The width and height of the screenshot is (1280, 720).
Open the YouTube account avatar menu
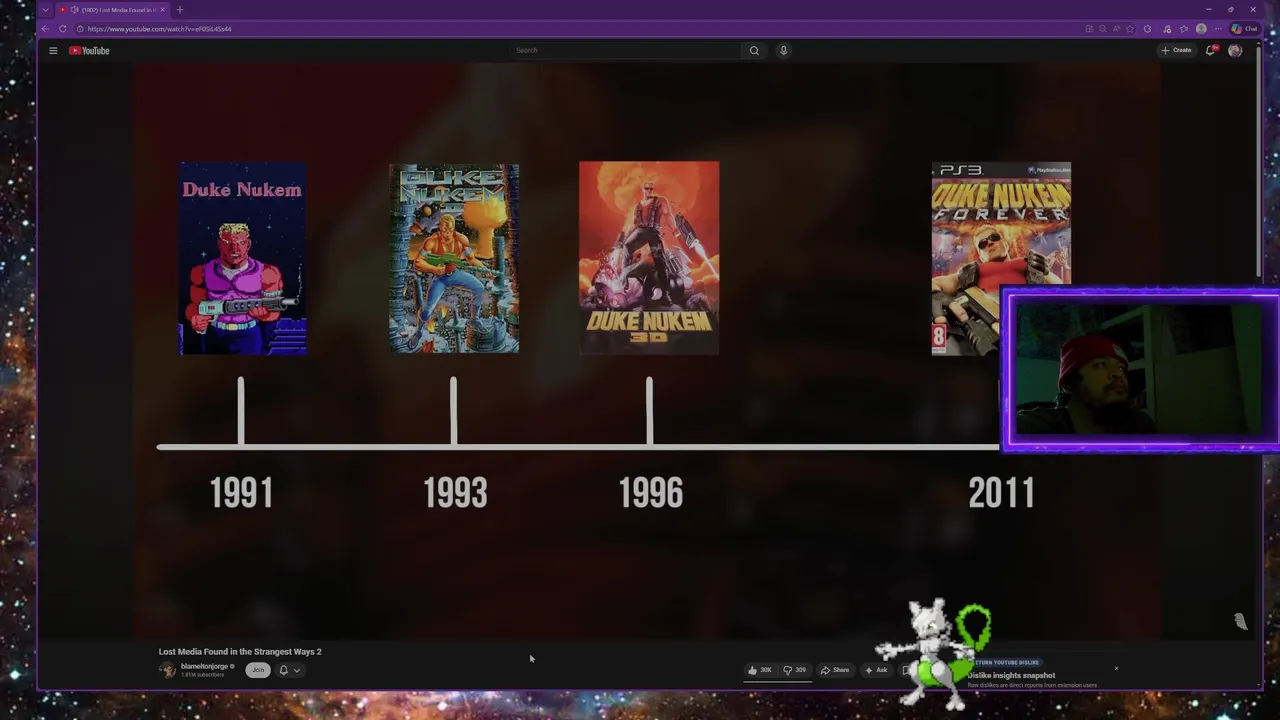pyautogui.click(x=1235, y=50)
